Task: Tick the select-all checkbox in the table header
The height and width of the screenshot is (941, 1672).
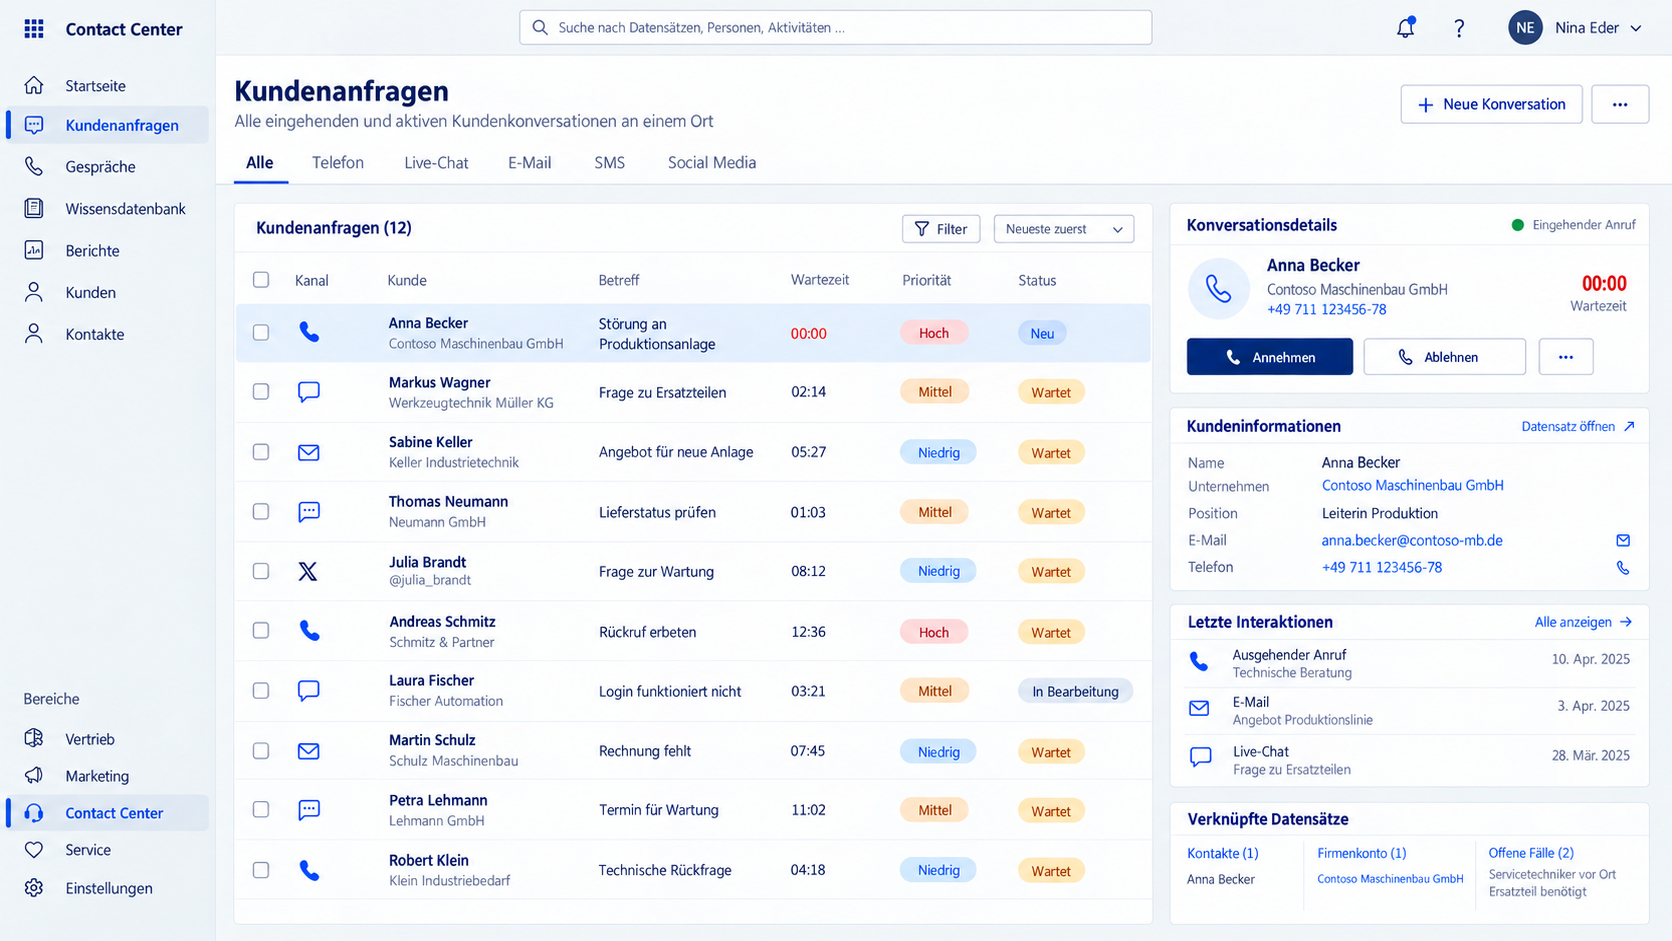Action: 261,280
